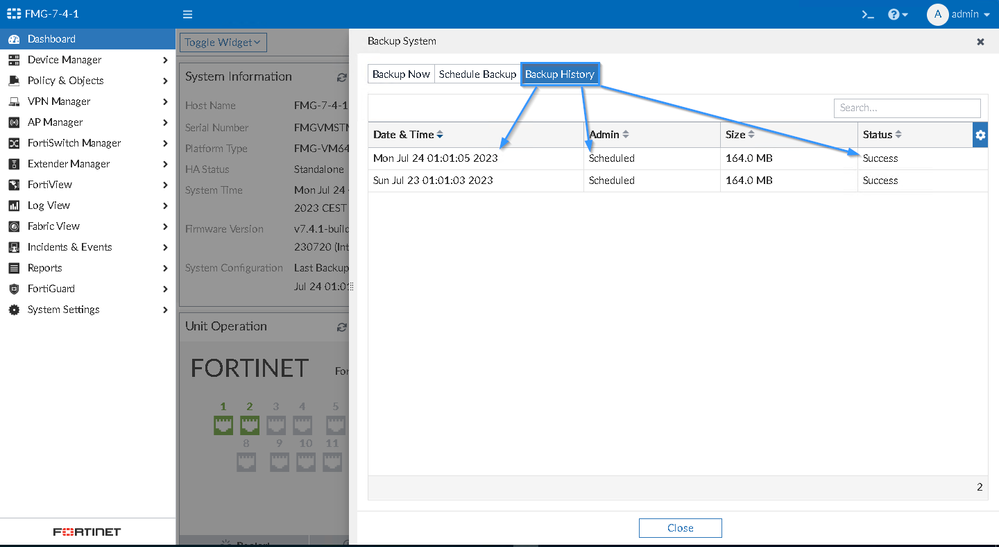
Task: Expand Log View submenu chevron
Action: [x=165, y=206]
